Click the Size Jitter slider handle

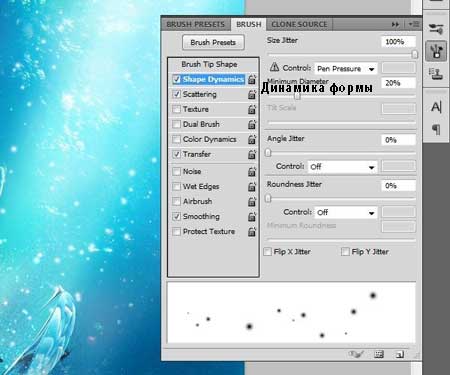414,54
